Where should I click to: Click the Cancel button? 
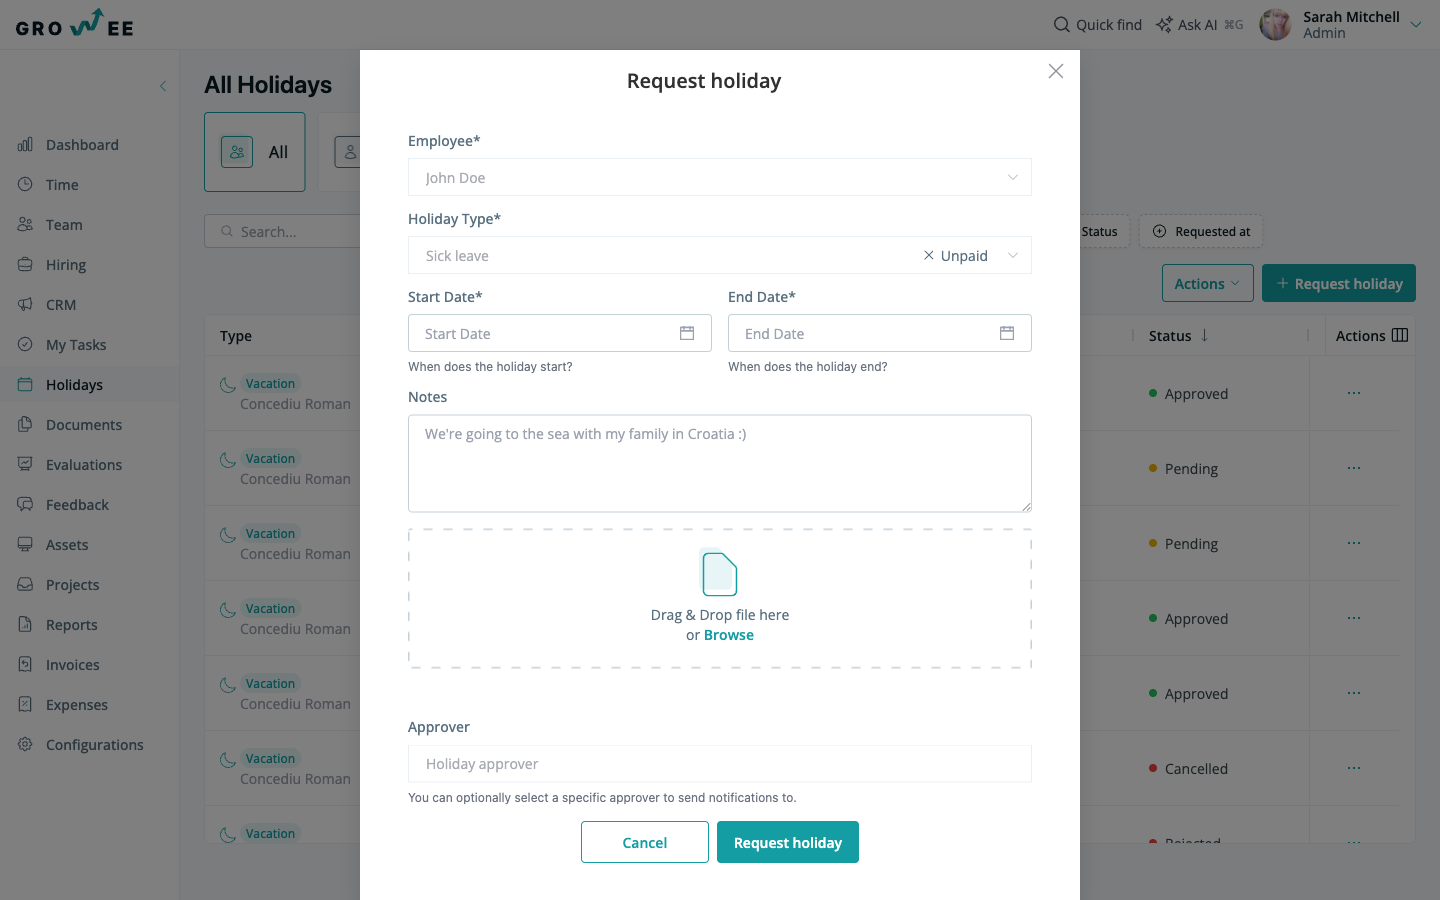[645, 842]
